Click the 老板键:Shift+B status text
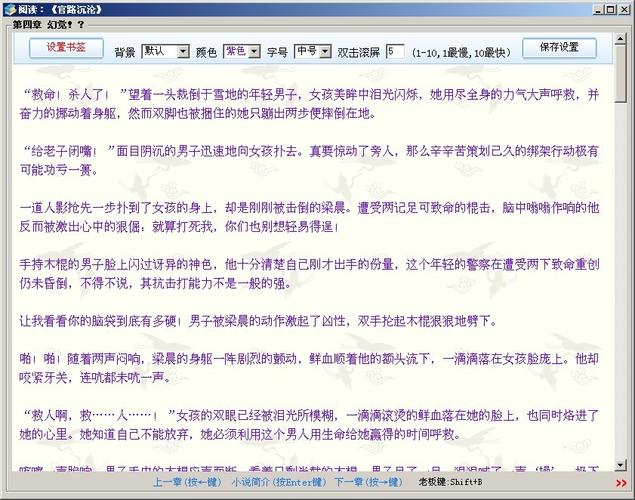This screenshot has width=635, height=500. (450, 482)
